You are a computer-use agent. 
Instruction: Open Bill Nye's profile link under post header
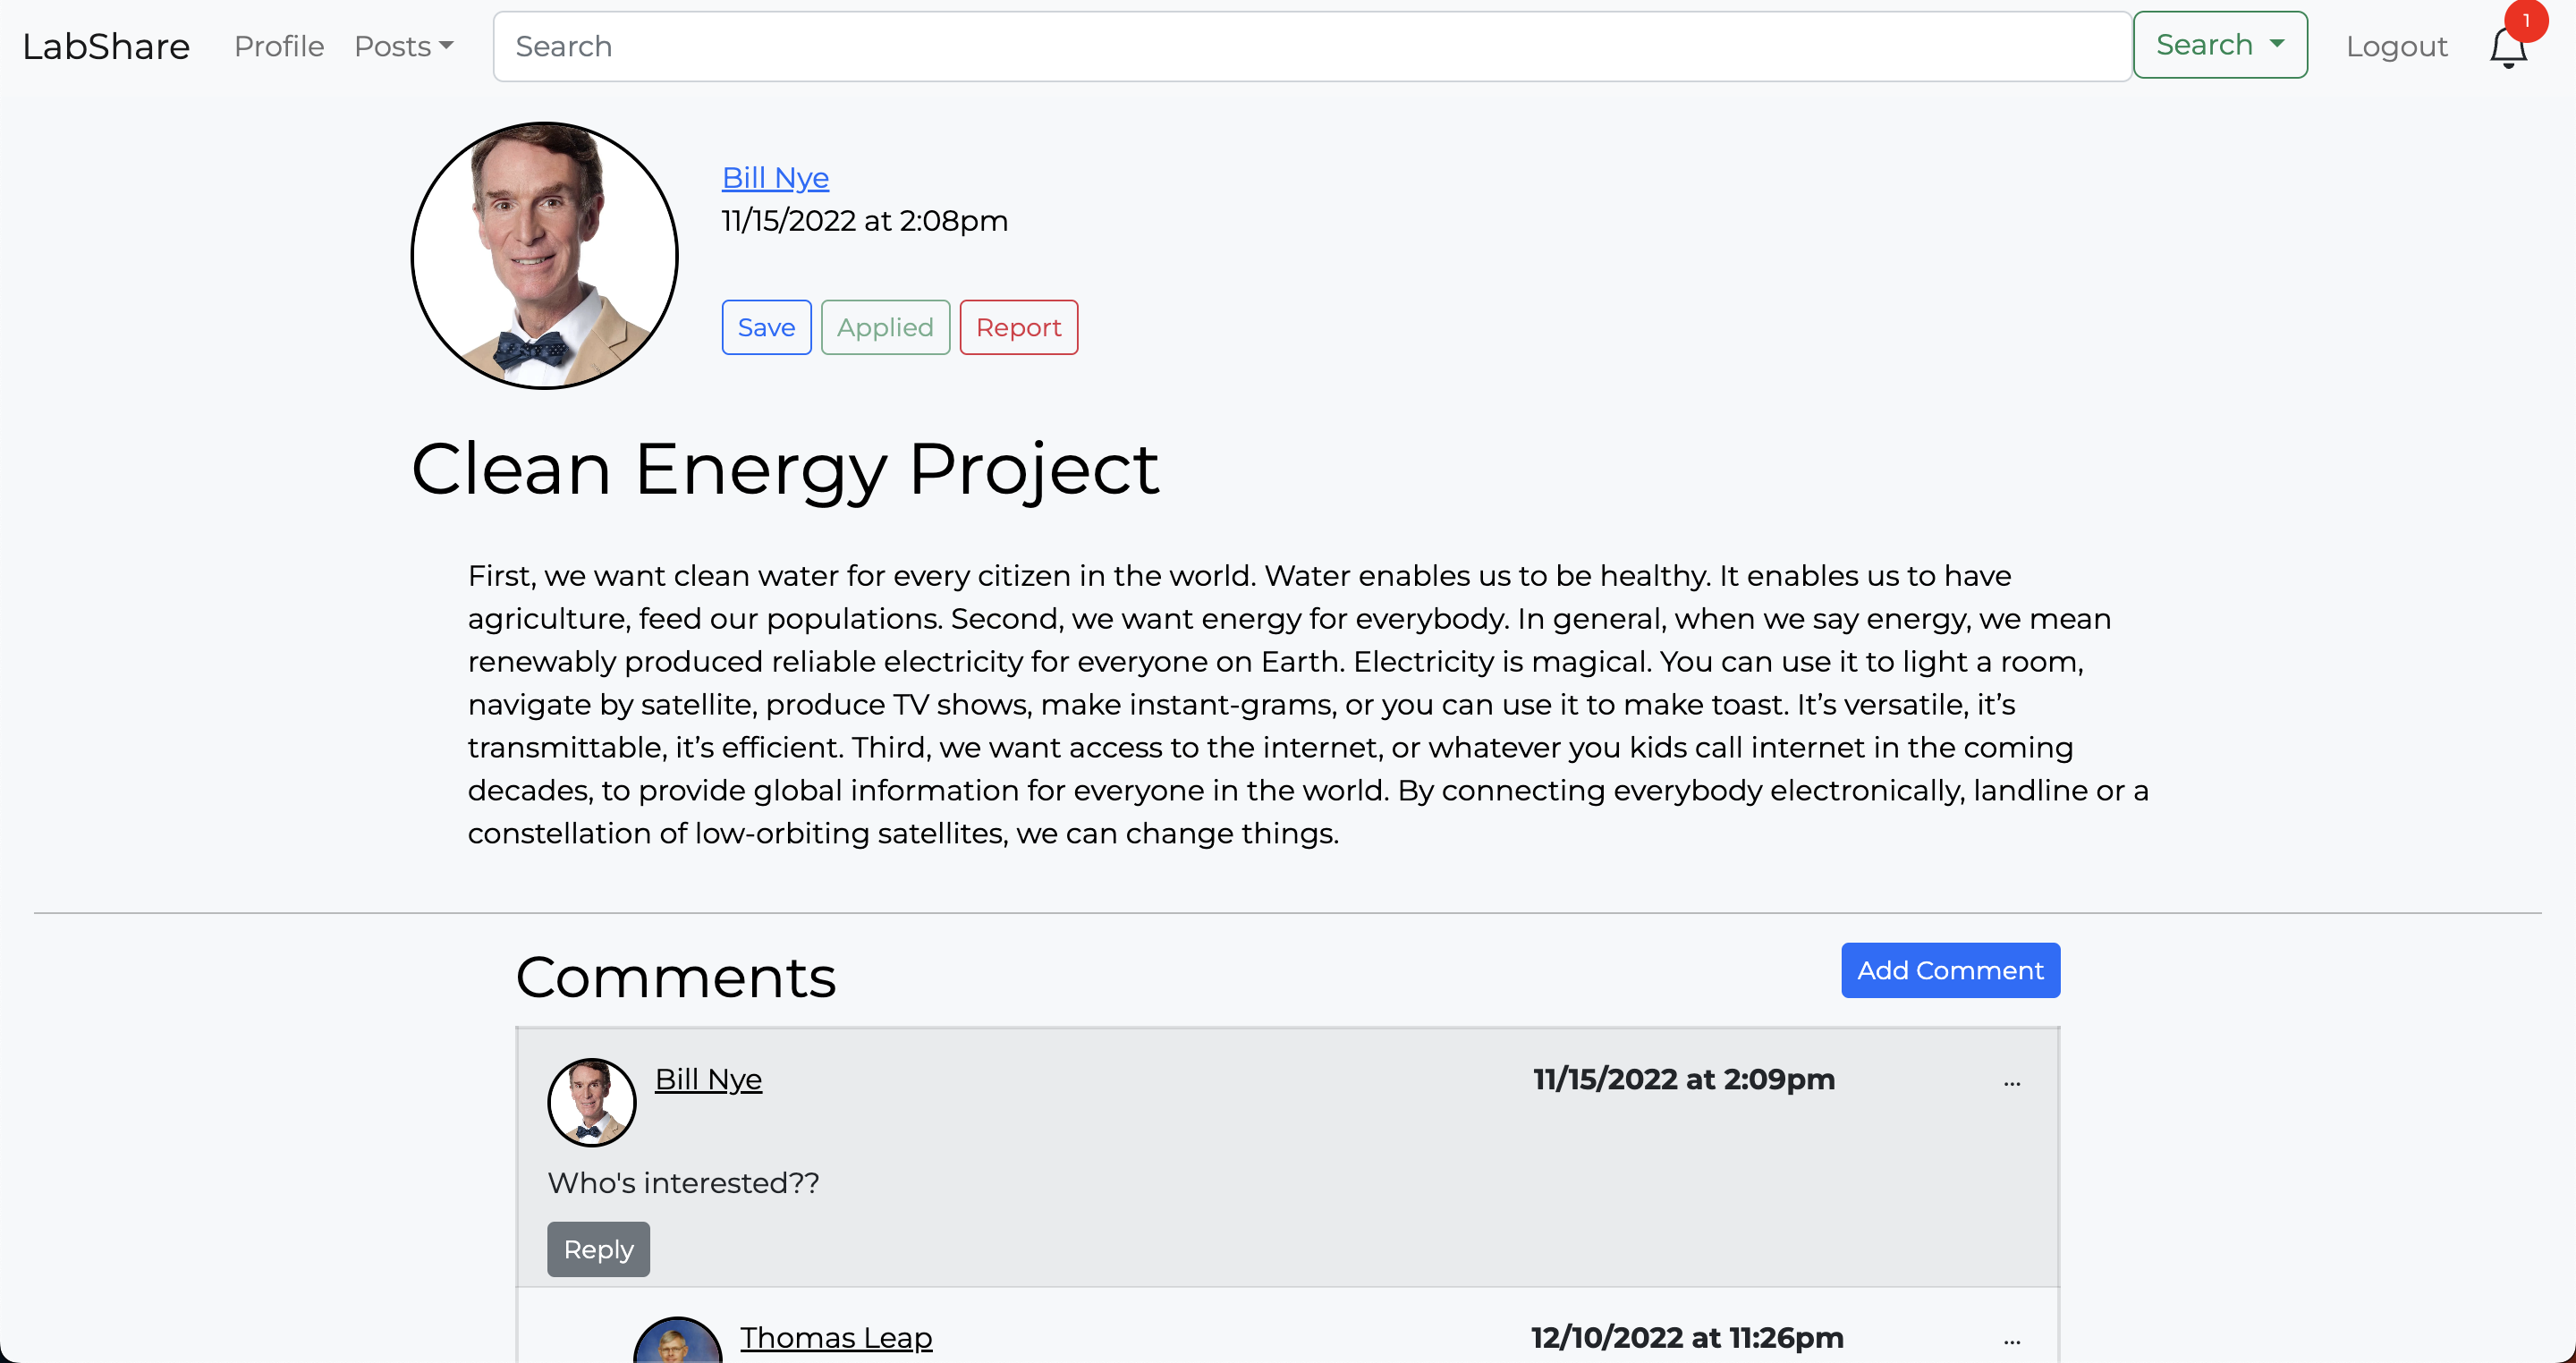[x=775, y=177]
